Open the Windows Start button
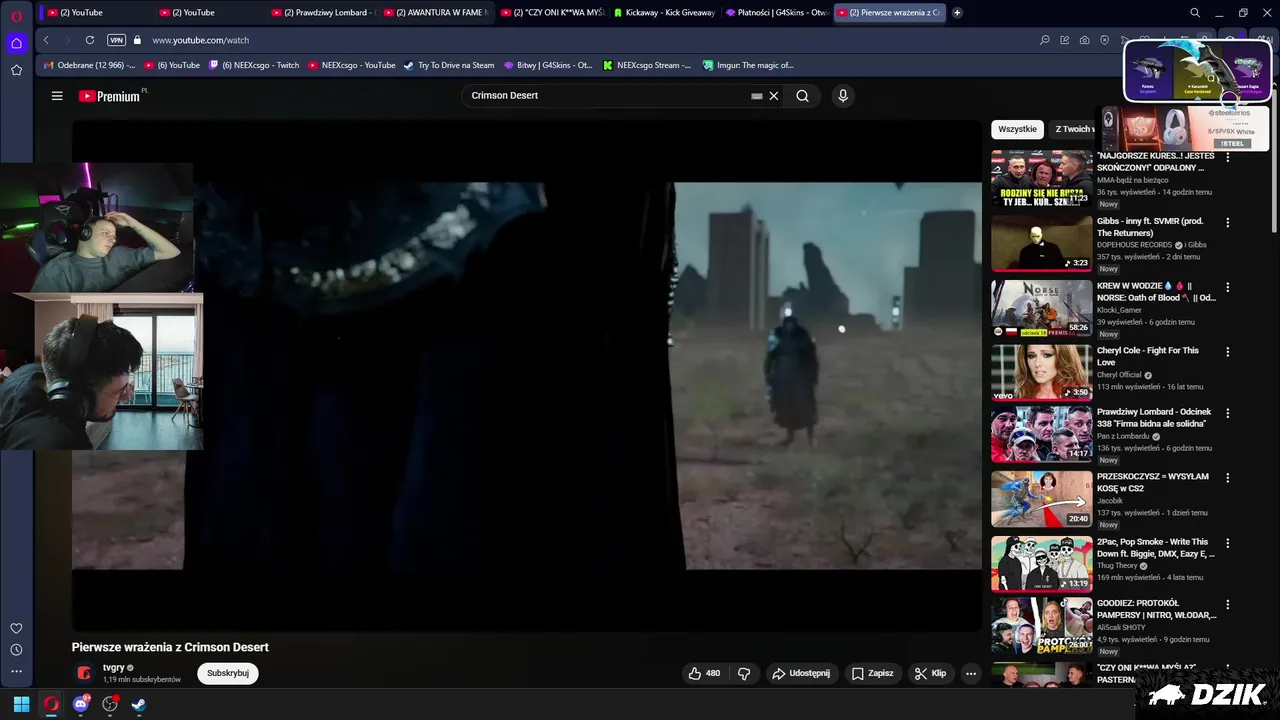Screen dimensions: 1280x720 pyautogui.click(x=21, y=704)
